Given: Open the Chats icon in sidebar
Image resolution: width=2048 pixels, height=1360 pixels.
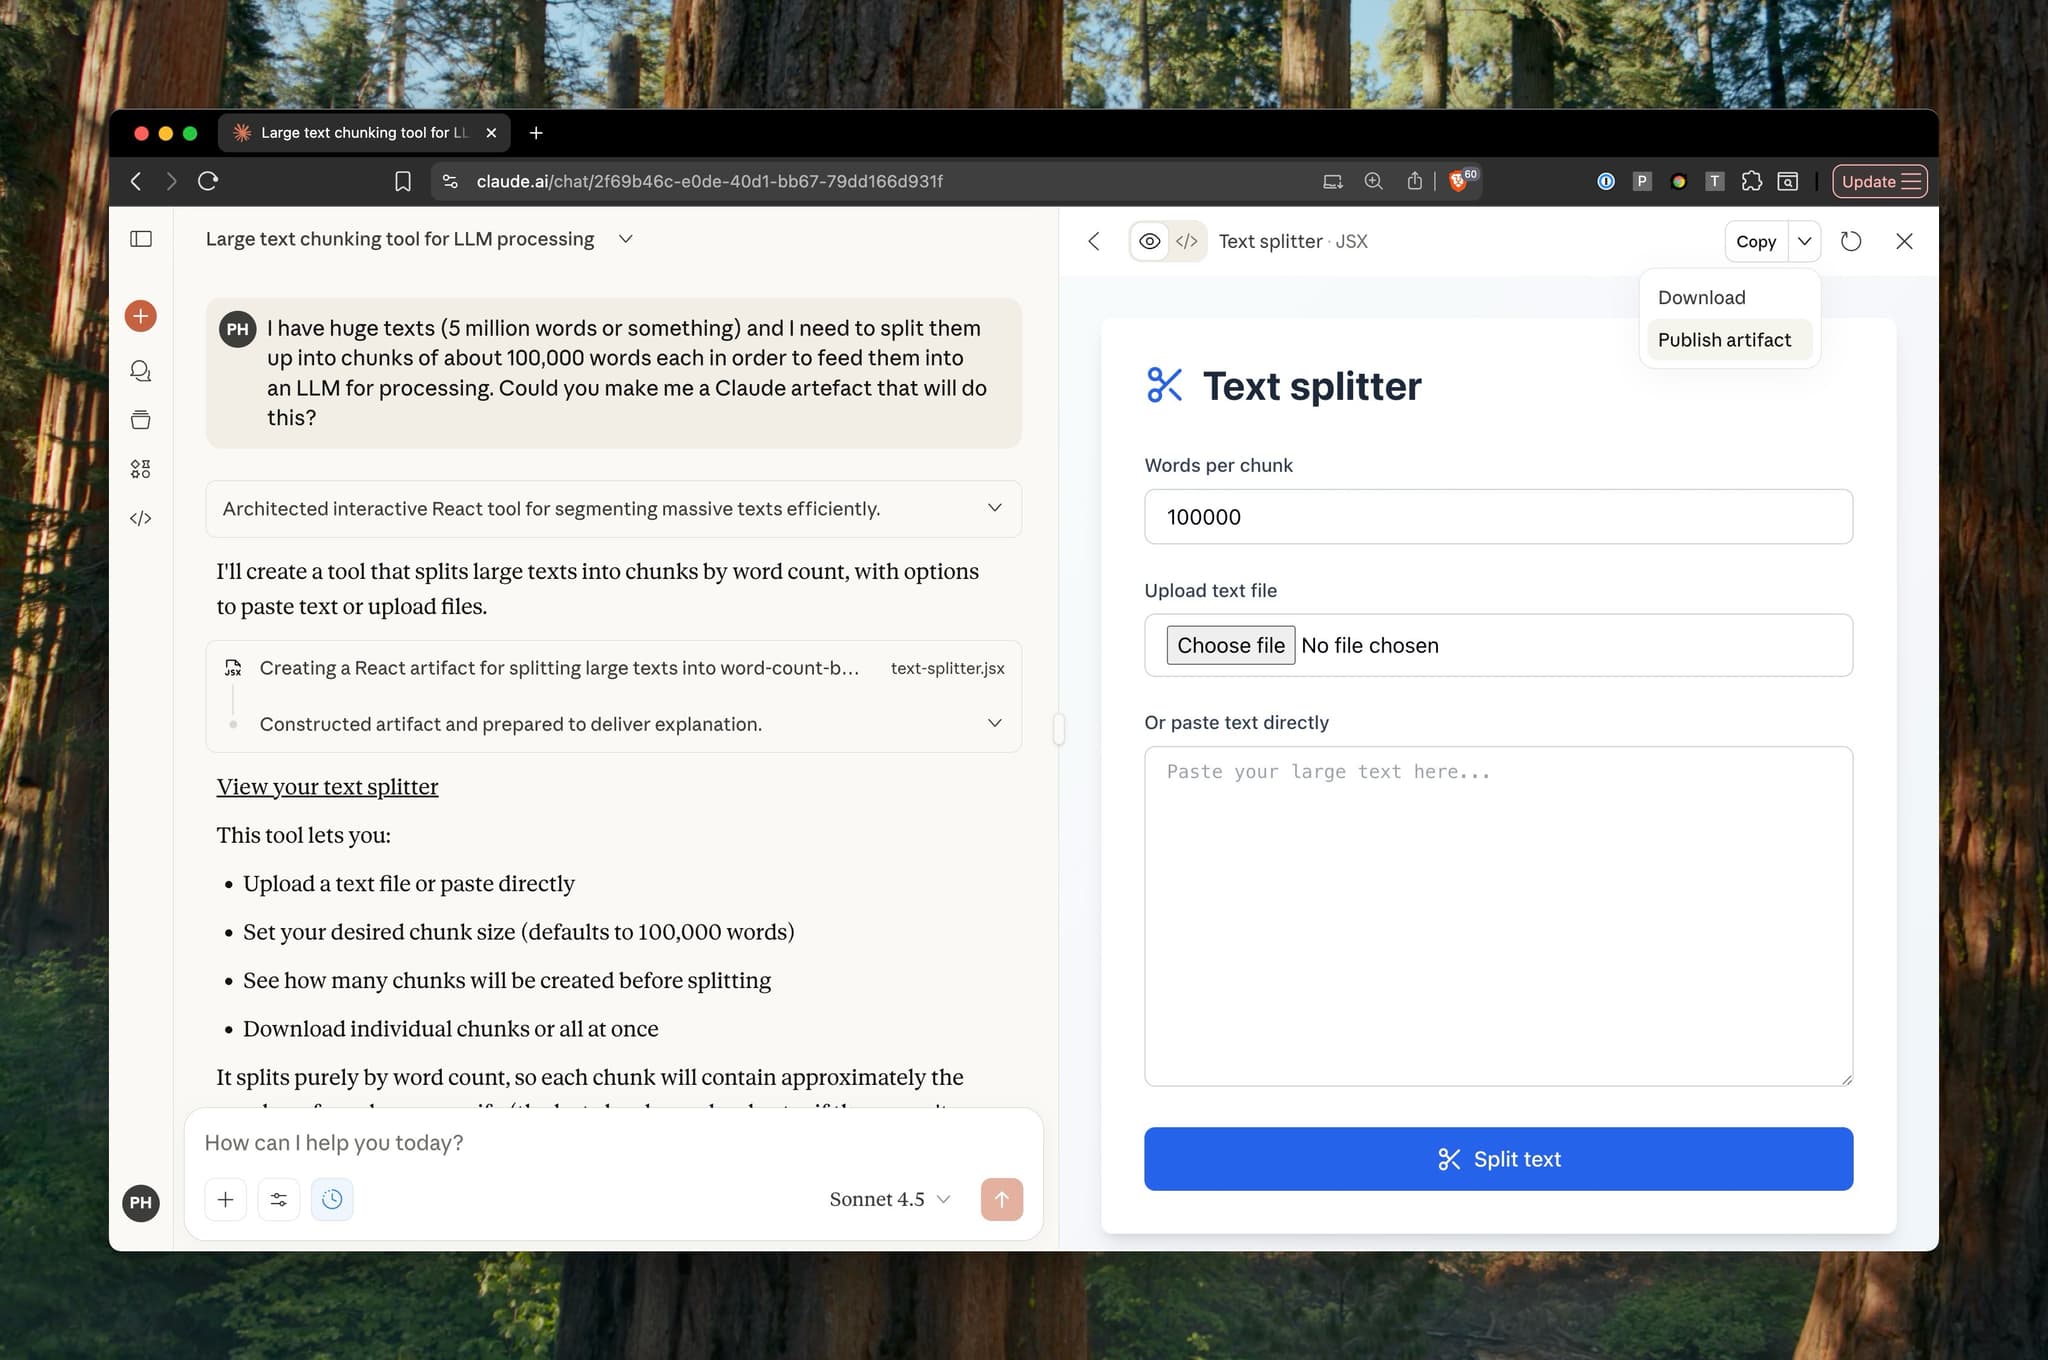Looking at the screenshot, I should click(x=140, y=371).
